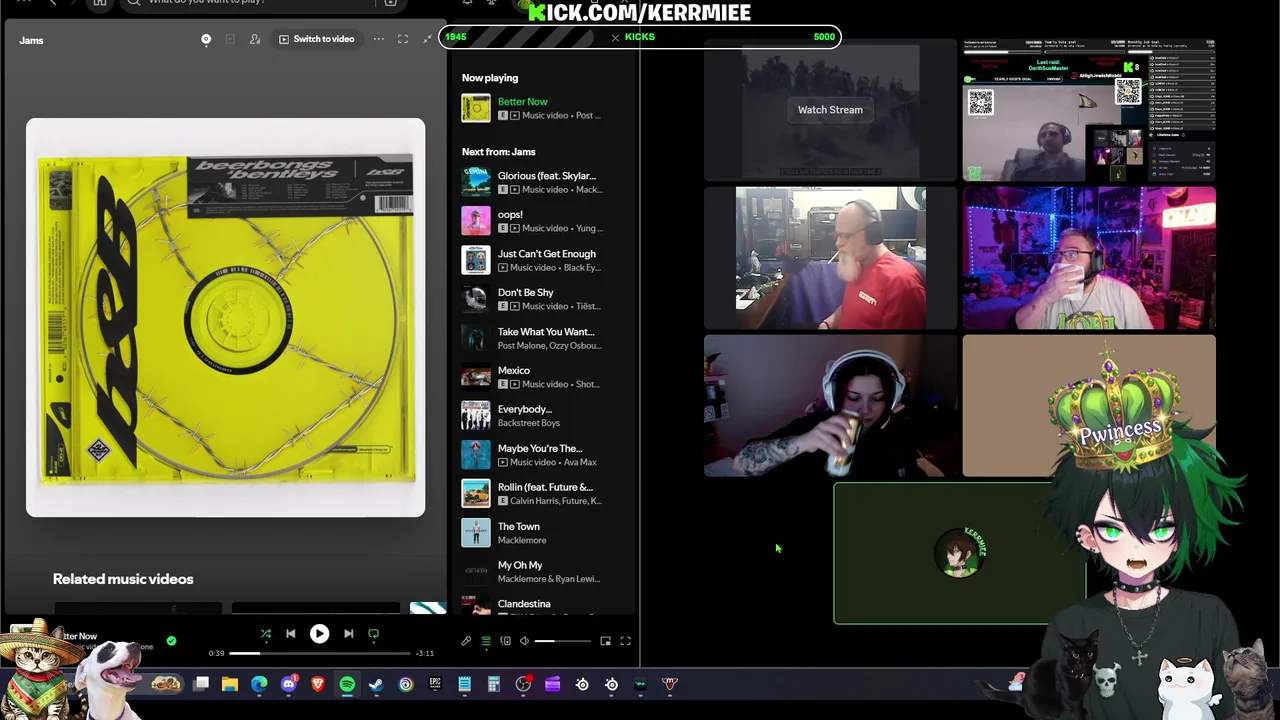1280x720 pixels.
Task: Open the follow artist person icon in the header
Action: [255, 39]
